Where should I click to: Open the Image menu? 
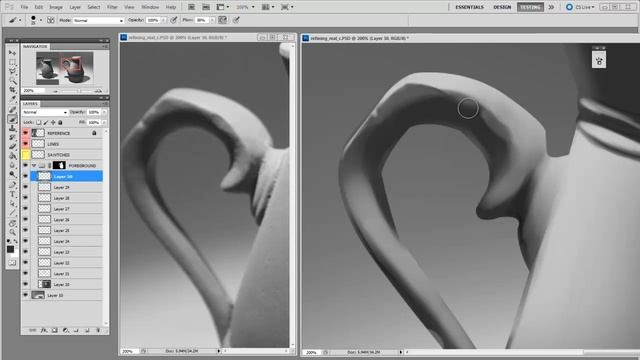click(56, 7)
